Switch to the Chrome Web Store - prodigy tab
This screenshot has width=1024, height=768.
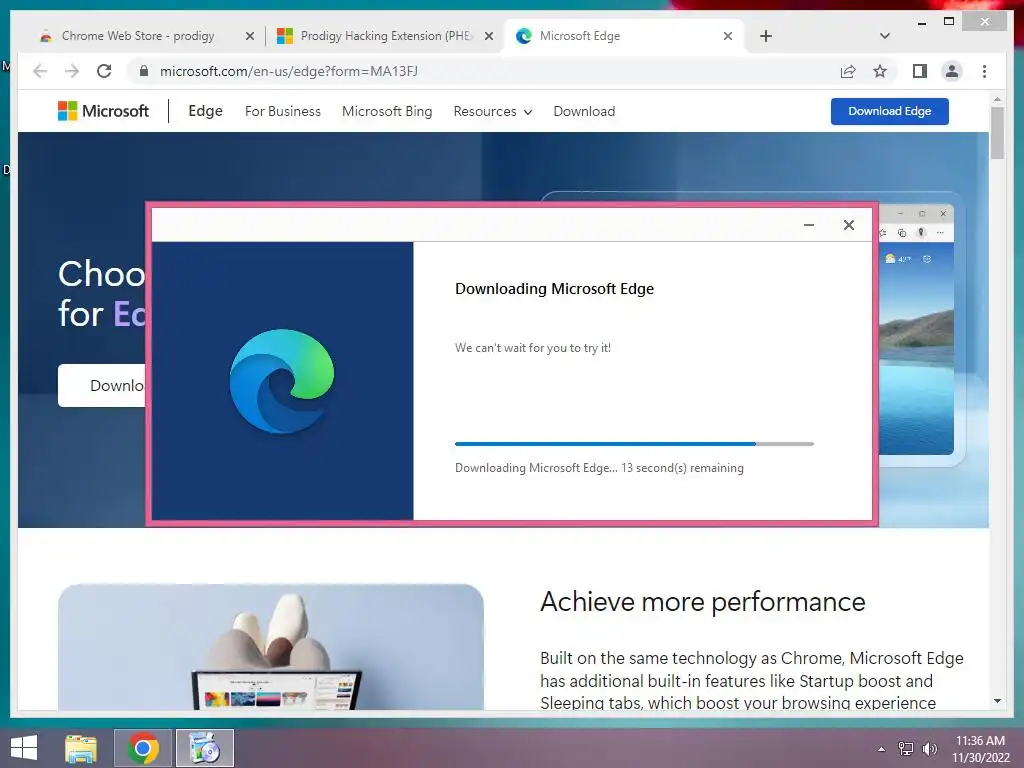pos(137,36)
